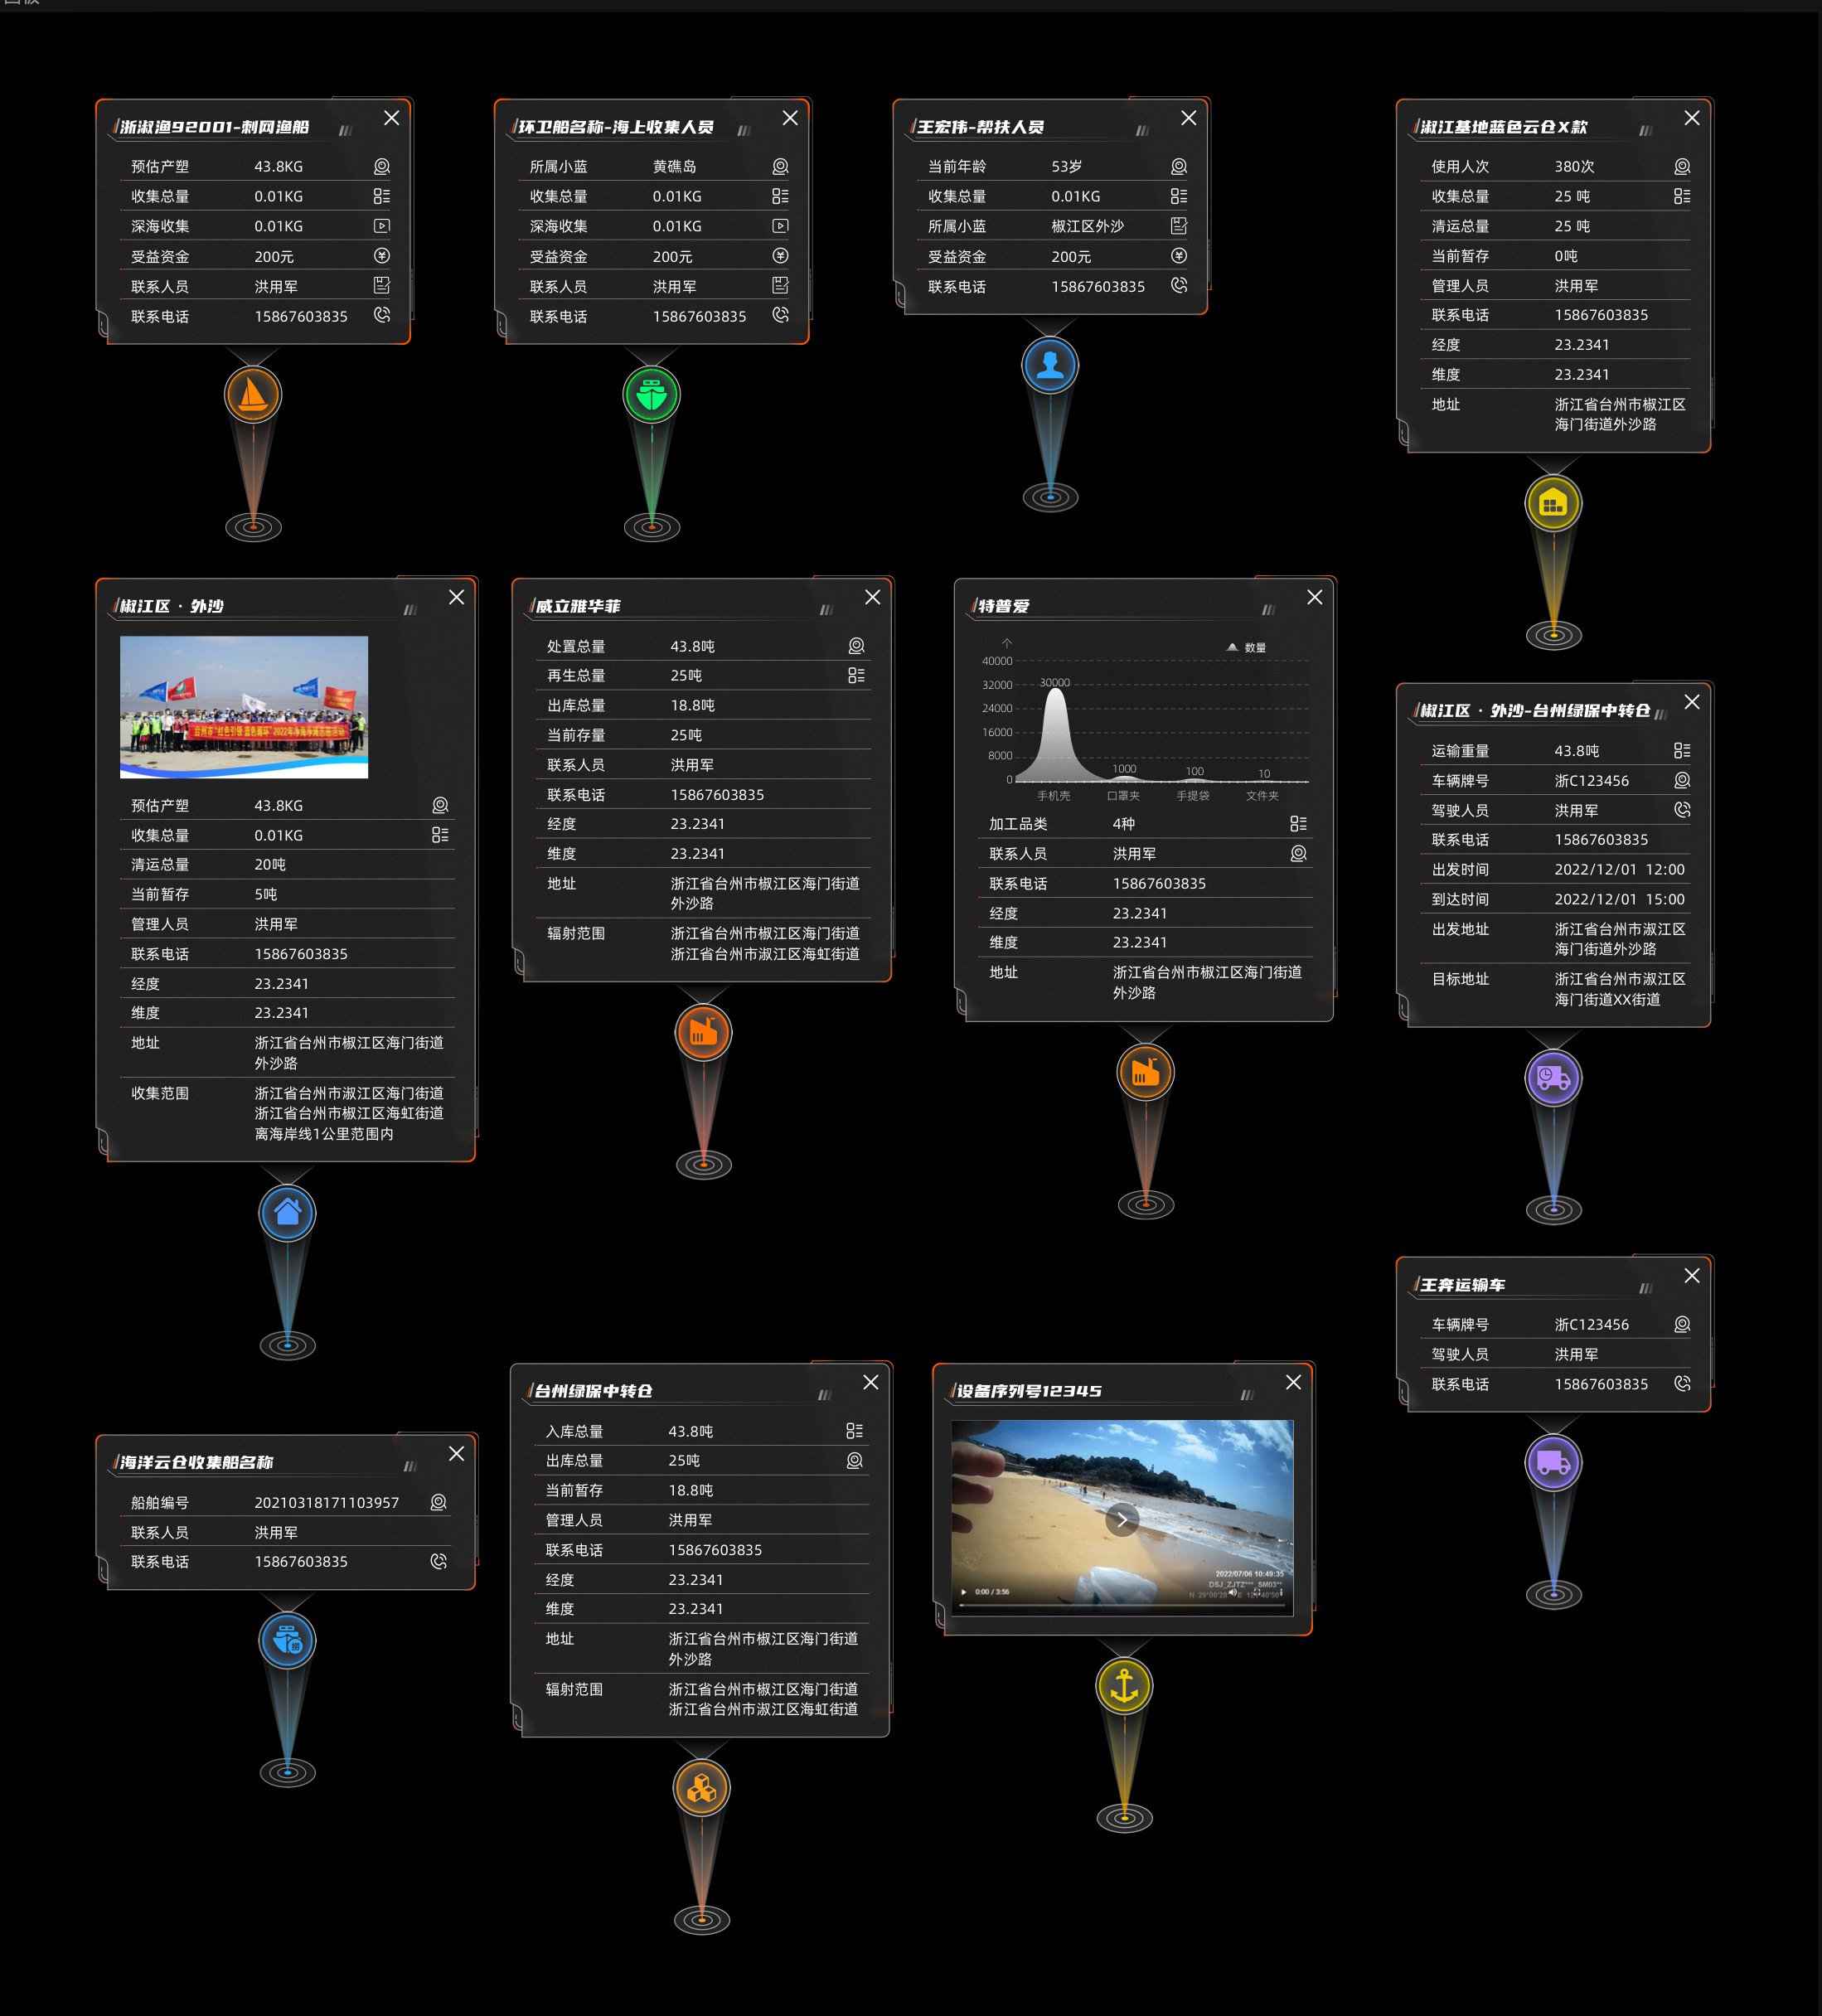Click the yellow anchor marker under 设备序列号12345
This screenshot has height=2016, width=1822.
pyautogui.click(x=1125, y=1686)
